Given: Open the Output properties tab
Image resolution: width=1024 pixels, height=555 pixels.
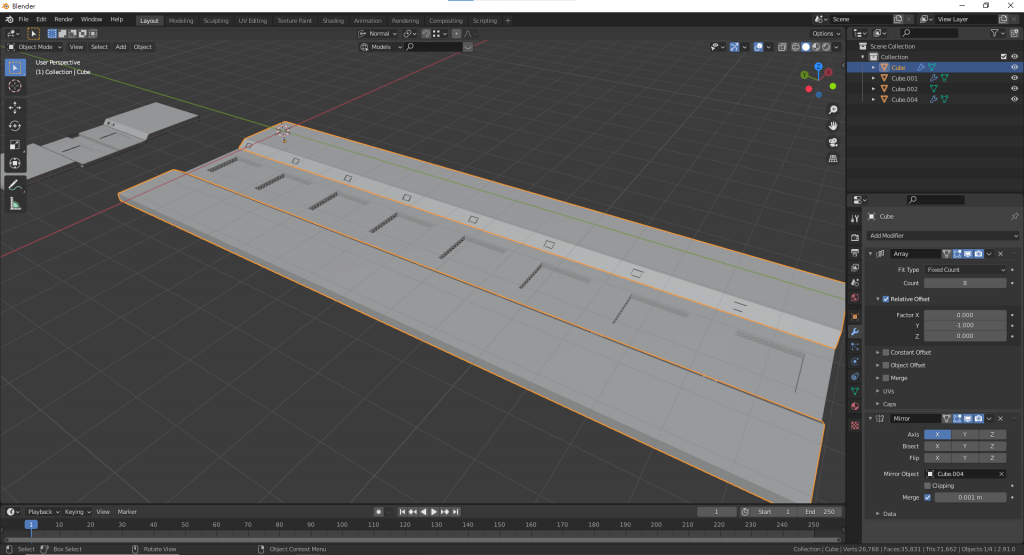Looking at the screenshot, I should point(855,253).
